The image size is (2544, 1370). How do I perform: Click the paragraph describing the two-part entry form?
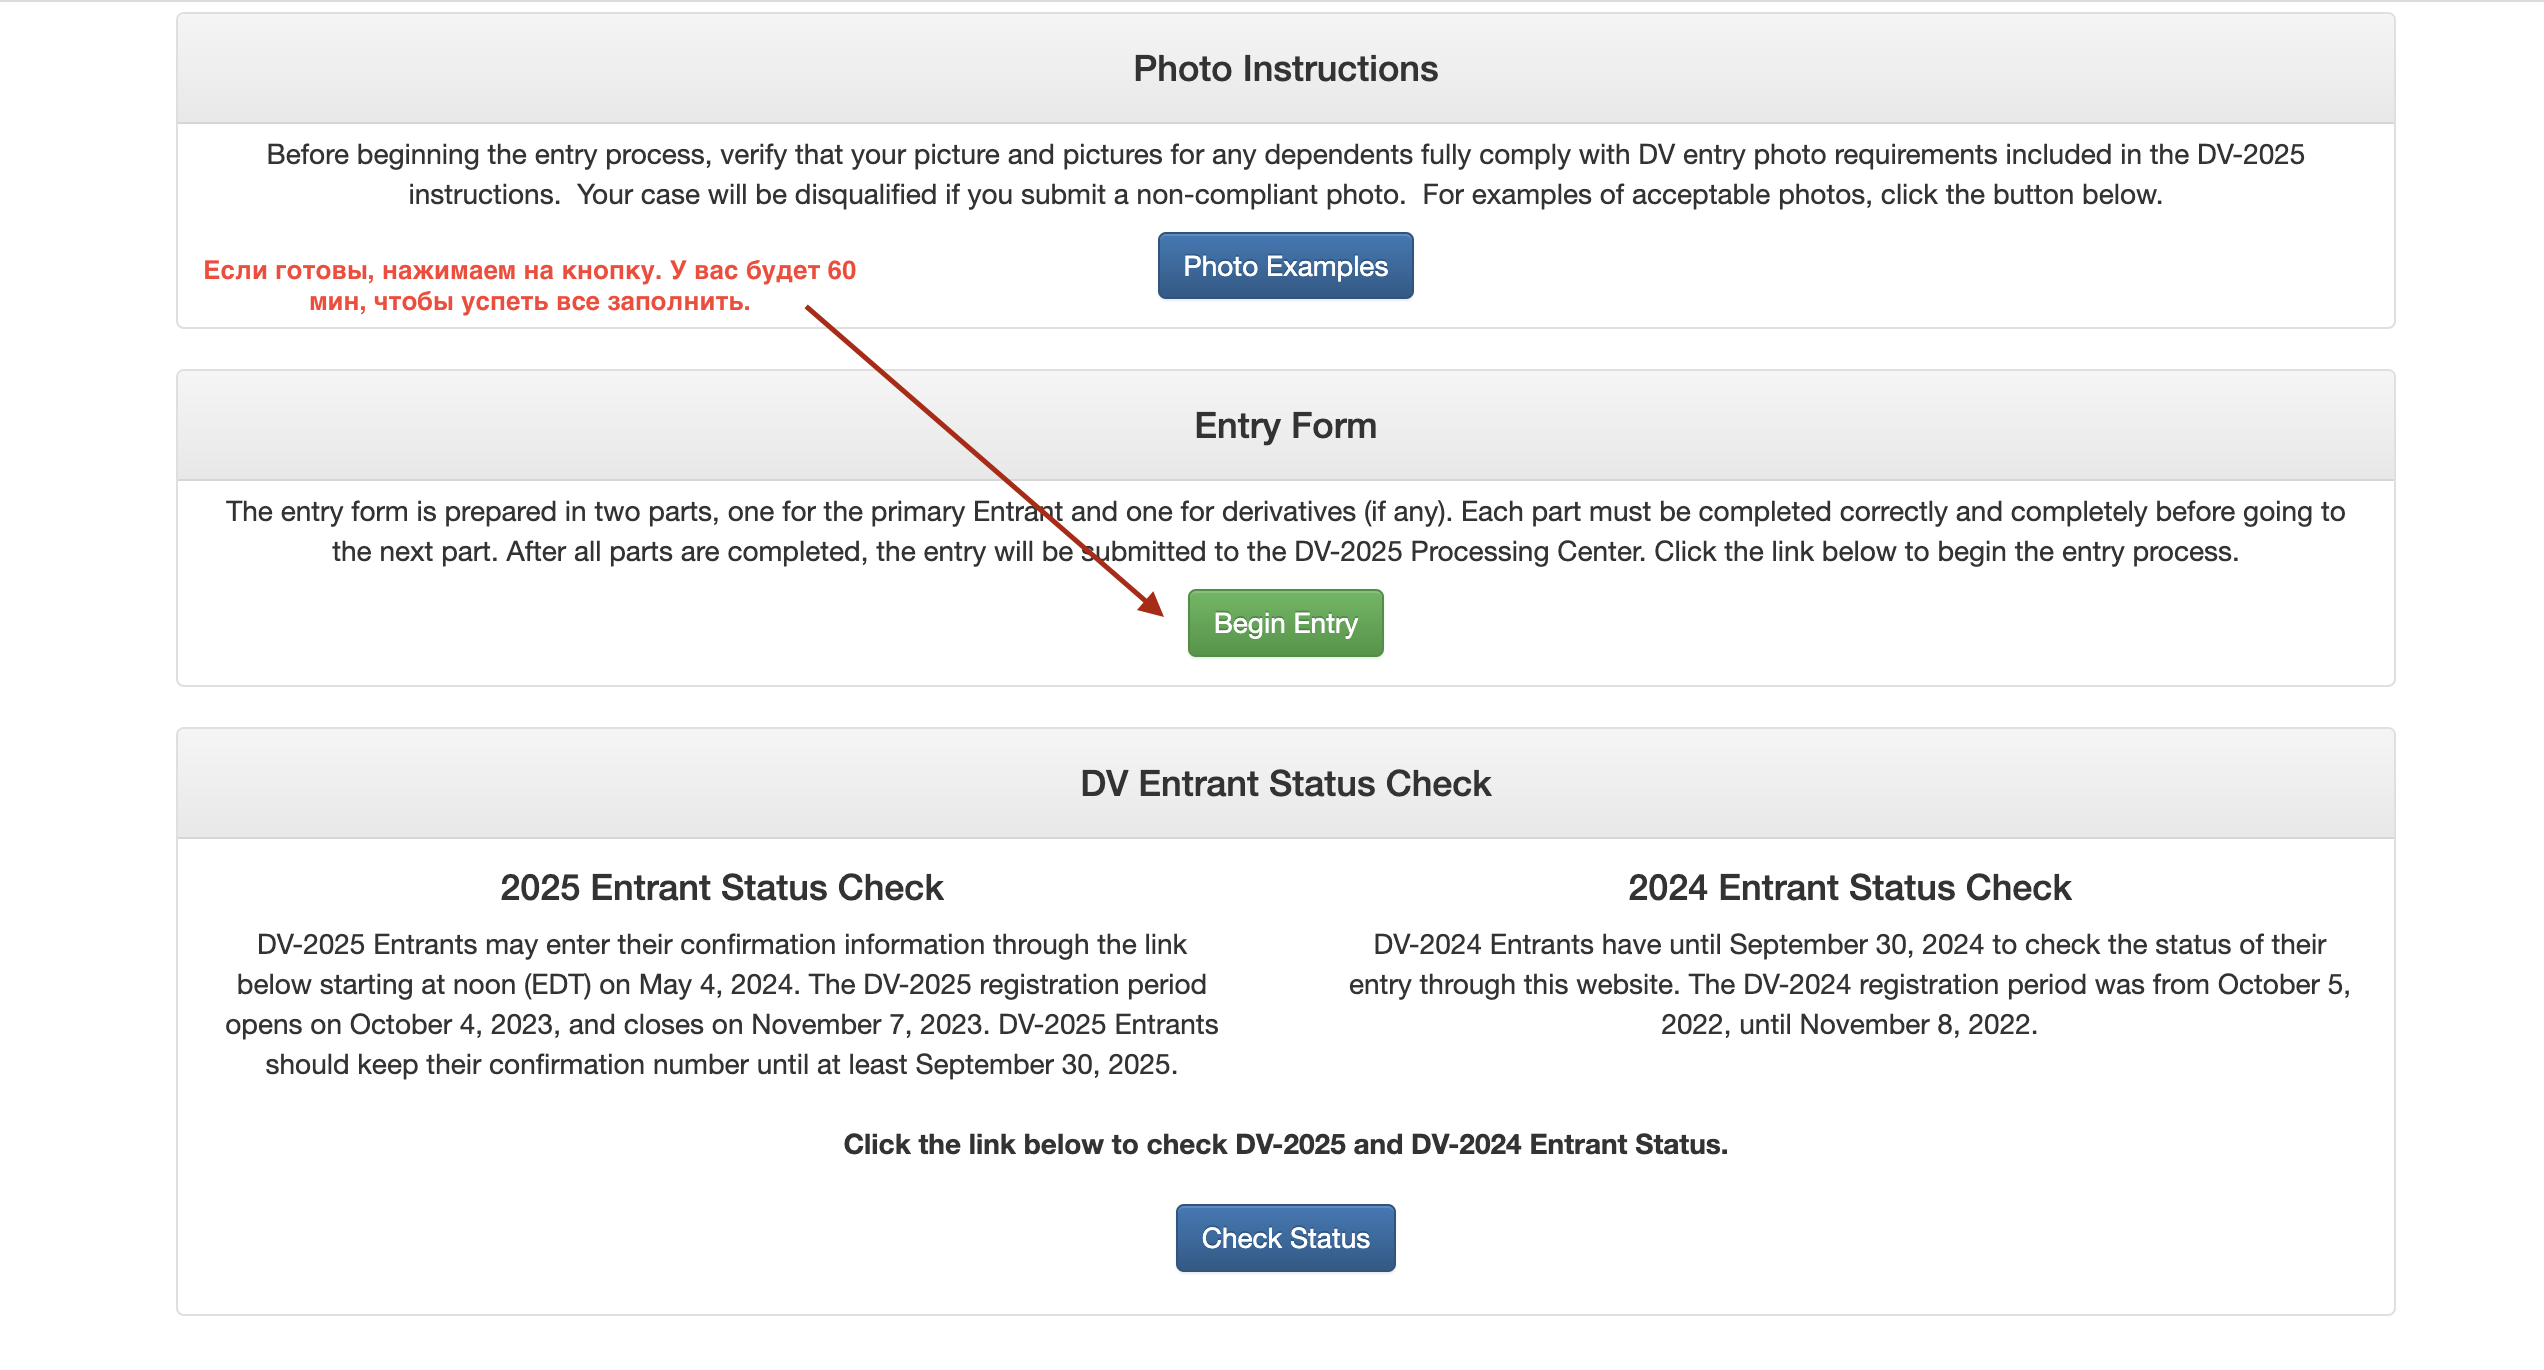(1285, 531)
